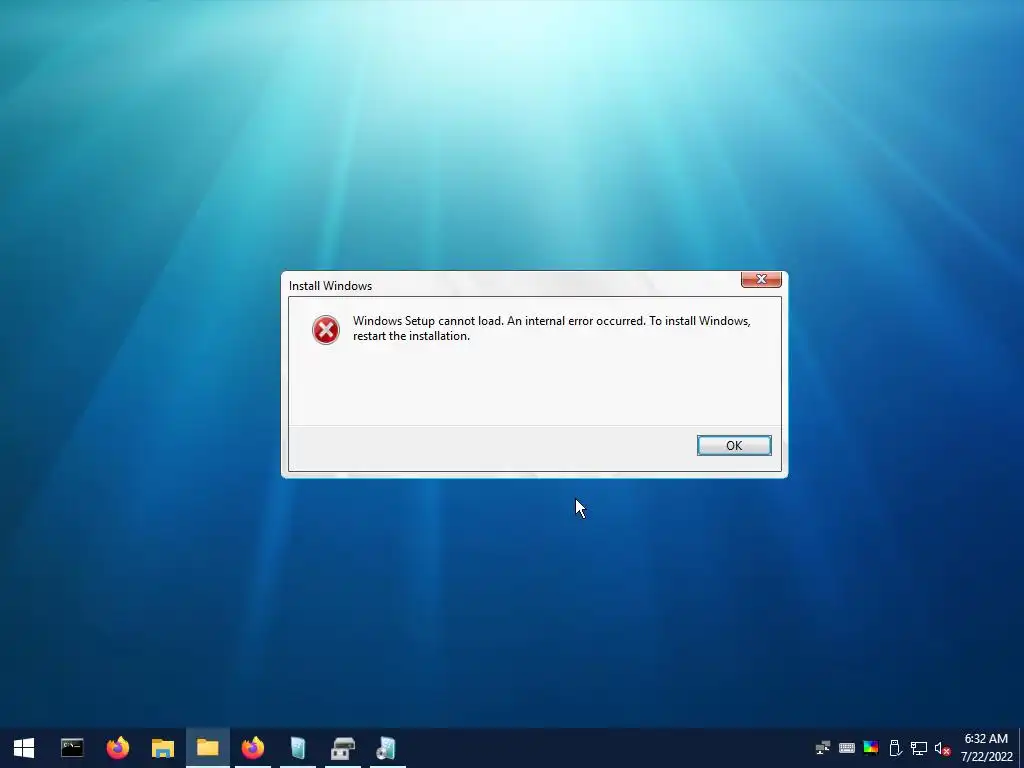1024x768 pixels.
Task: Switch to the running Firefox window
Action: (253, 748)
